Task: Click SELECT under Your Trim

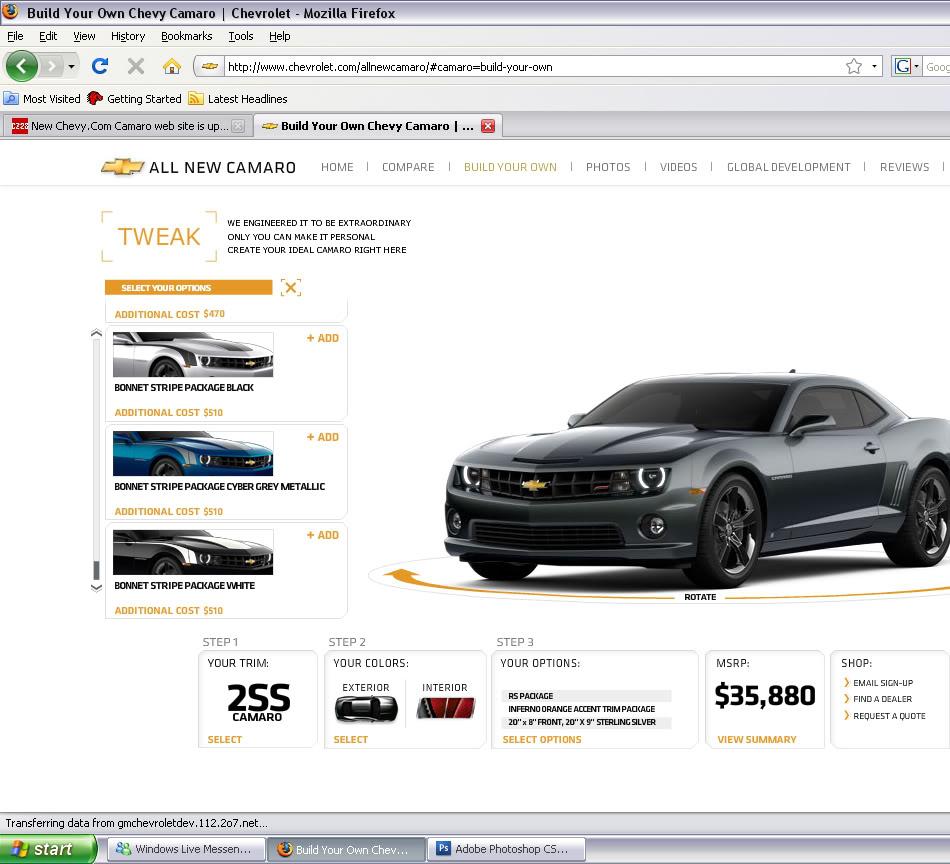Action: [x=225, y=739]
